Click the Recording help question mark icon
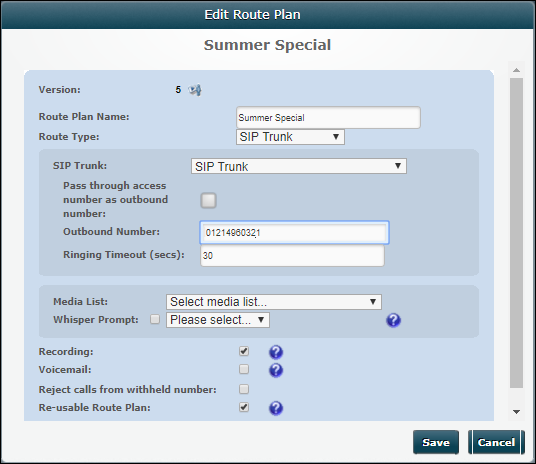The width and height of the screenshot is (536, 464). click(x=276, y=352)
